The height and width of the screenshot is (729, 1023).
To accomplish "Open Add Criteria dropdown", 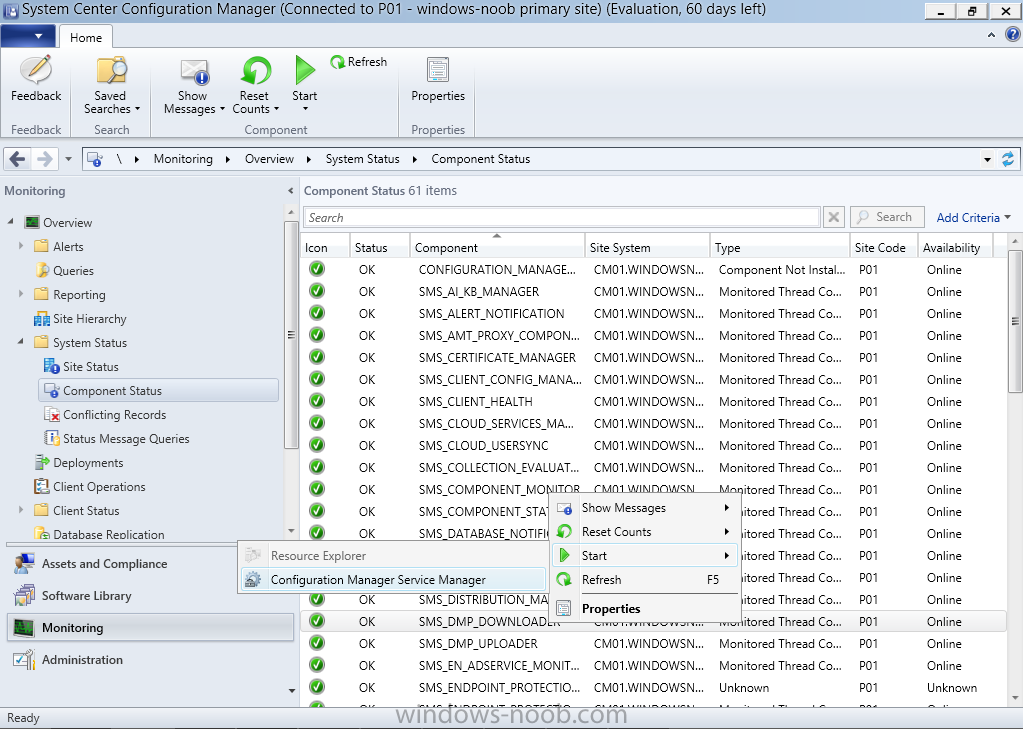I will pyautogui.click(x=973, y=217).
